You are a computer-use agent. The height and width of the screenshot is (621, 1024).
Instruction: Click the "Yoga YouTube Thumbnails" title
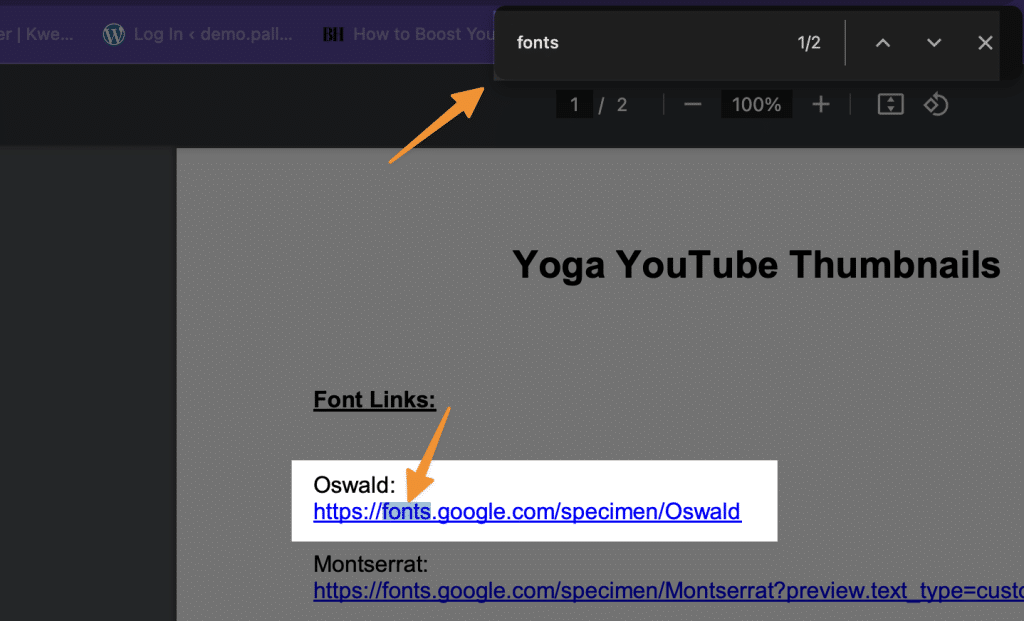[x=756, y=265]
